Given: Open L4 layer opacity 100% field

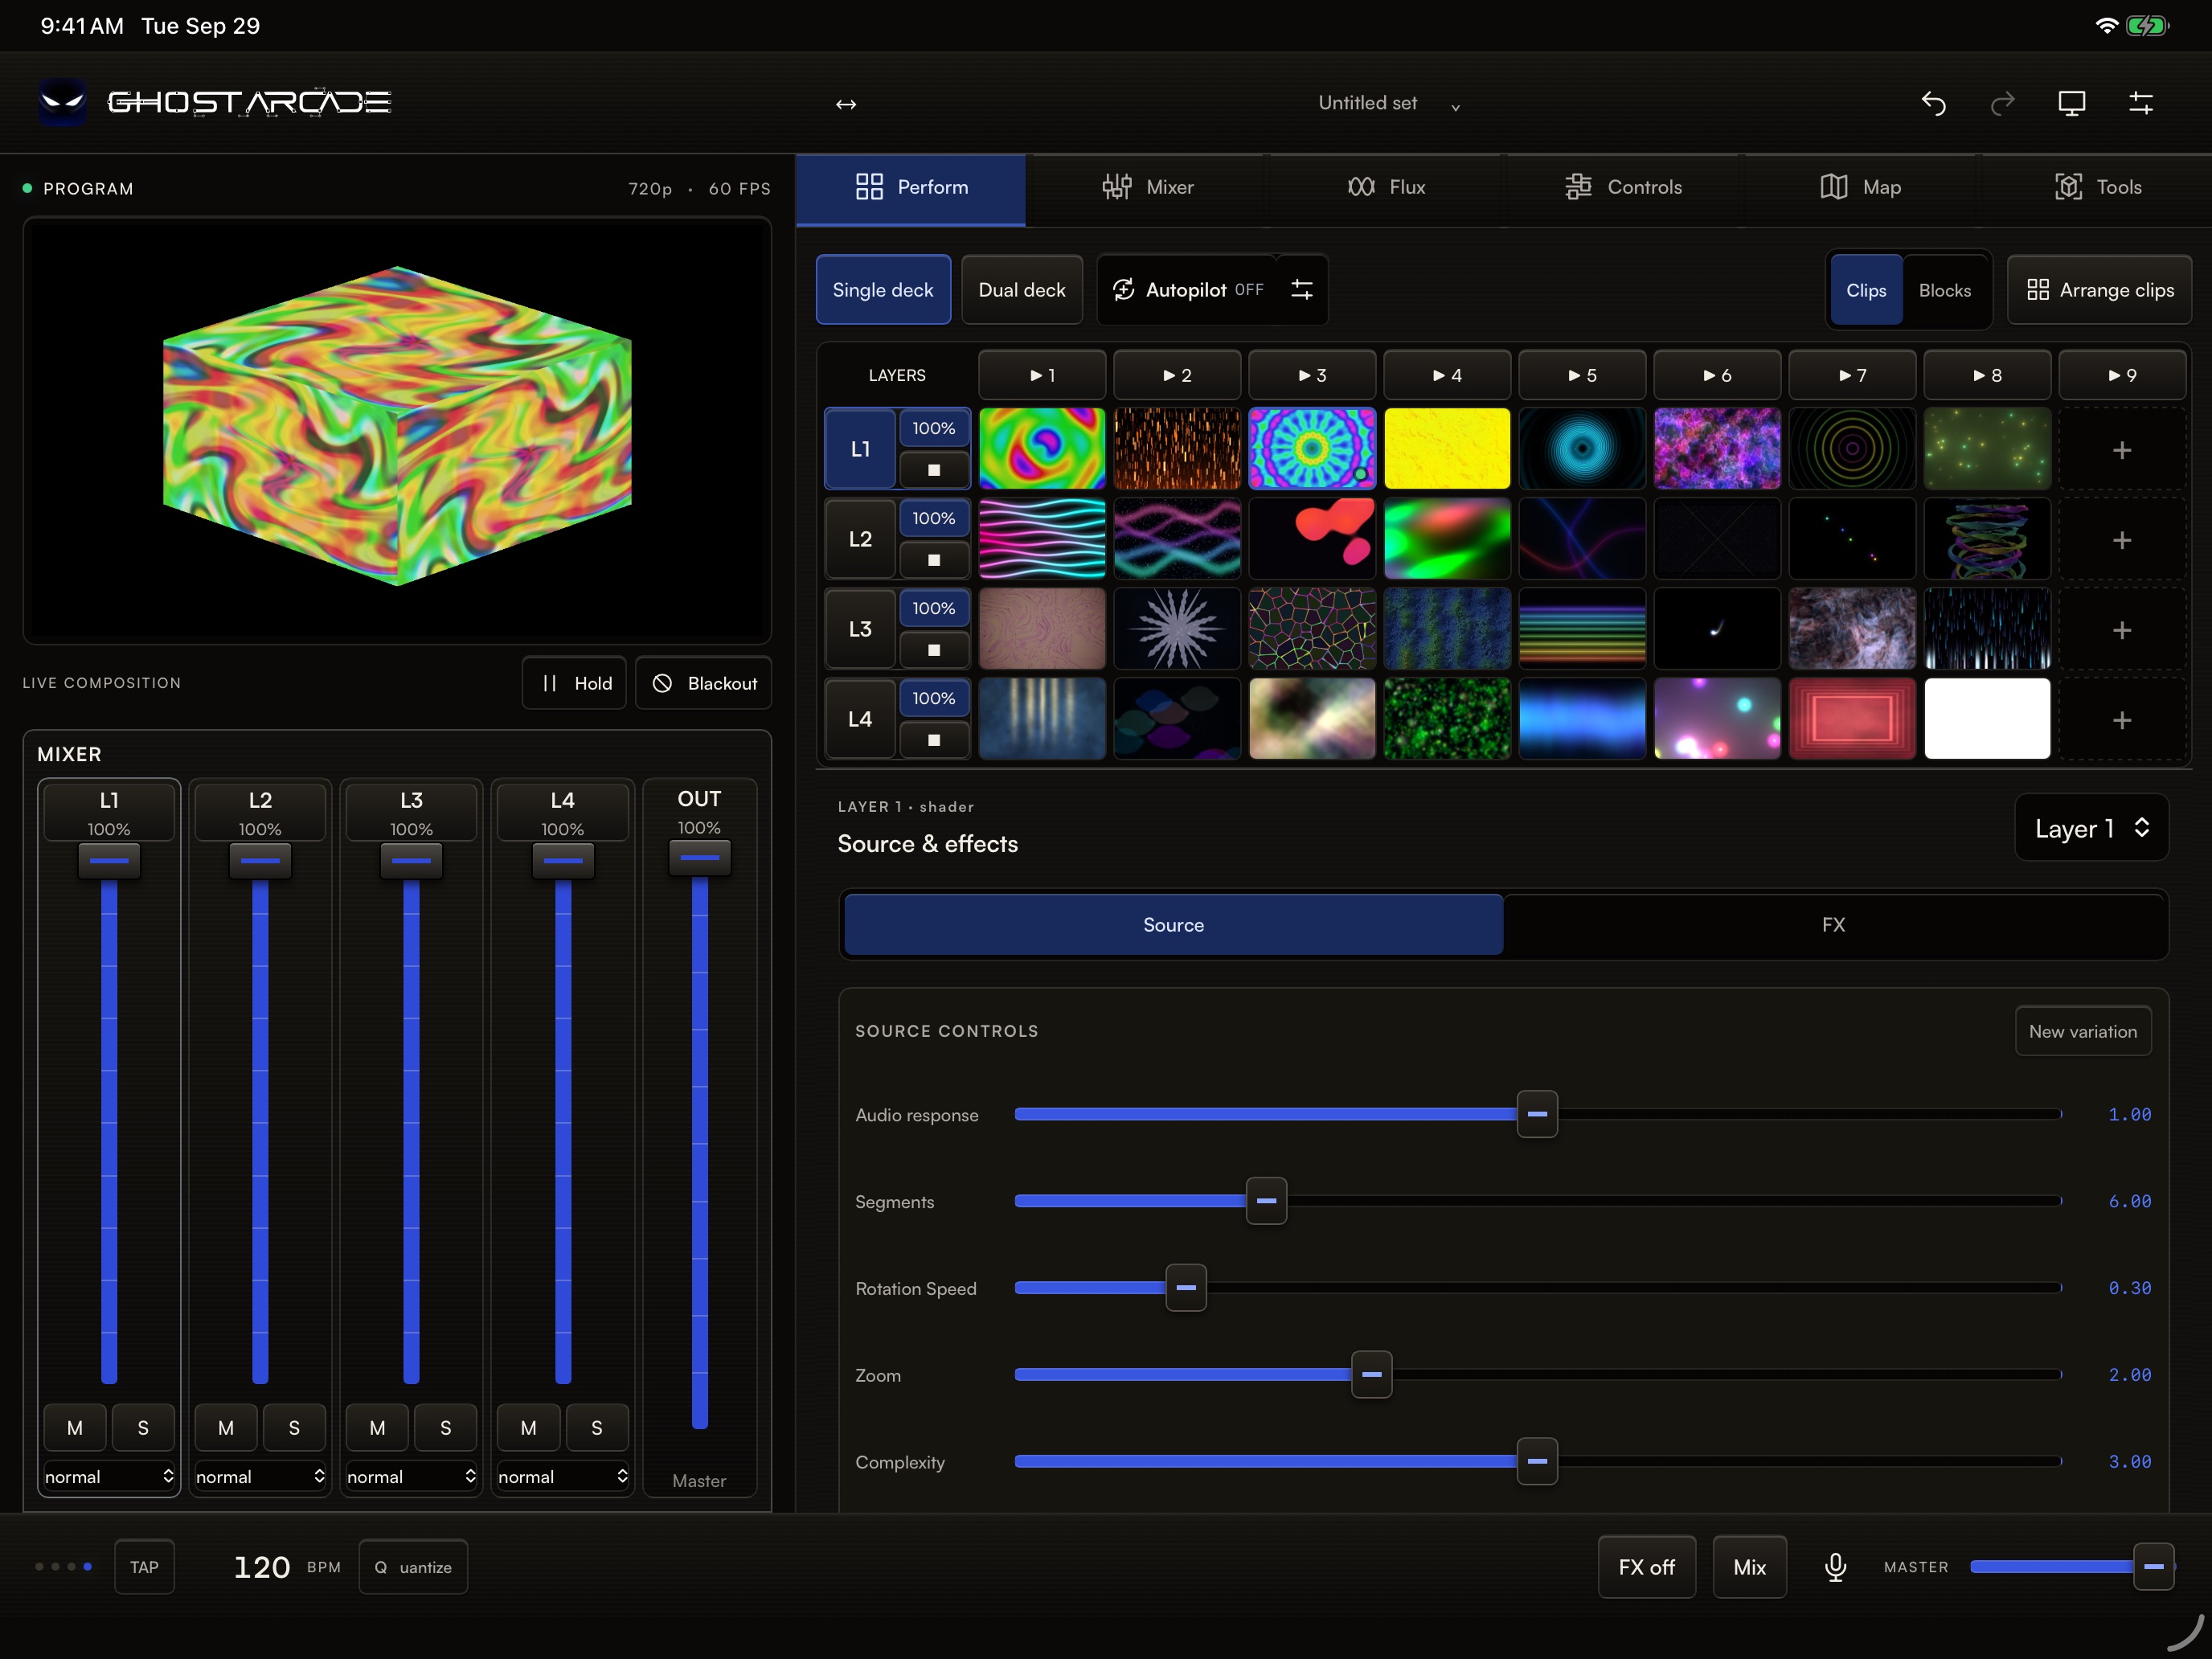Looking at the screenshot, I should [x=934, y=698].
